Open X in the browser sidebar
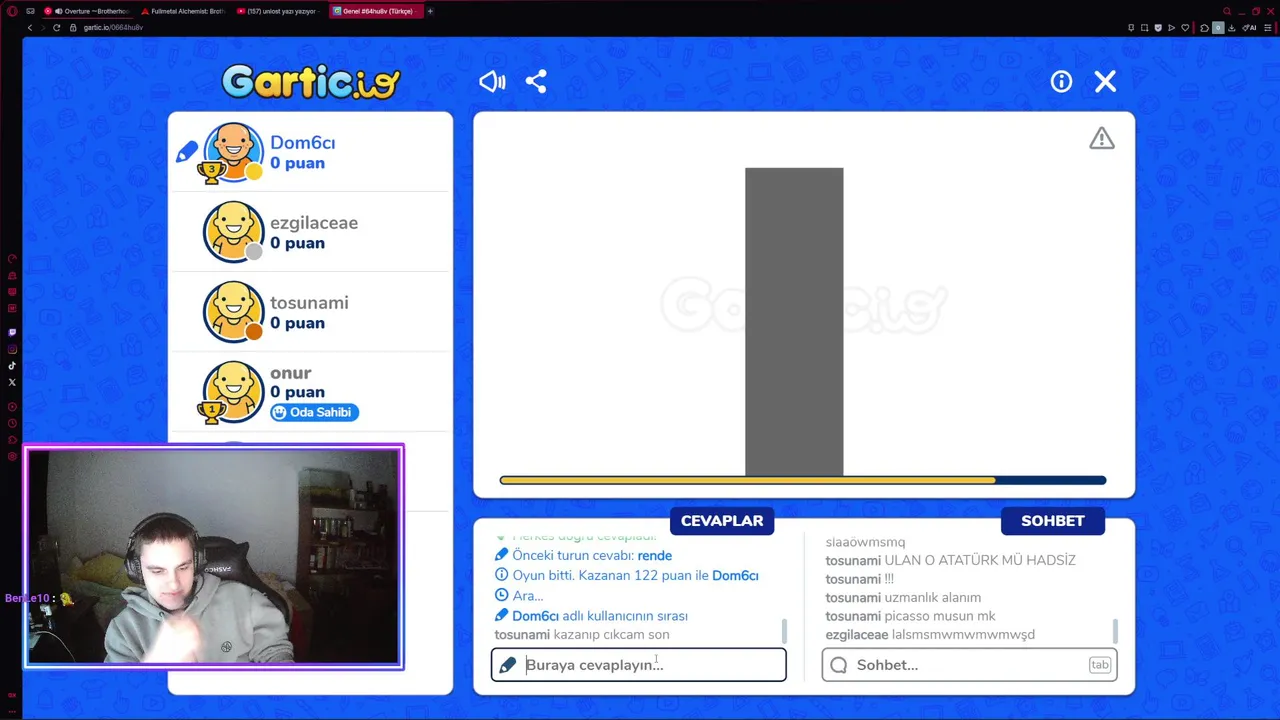This screenshot has height=720, width=1280. pos(12,382)
